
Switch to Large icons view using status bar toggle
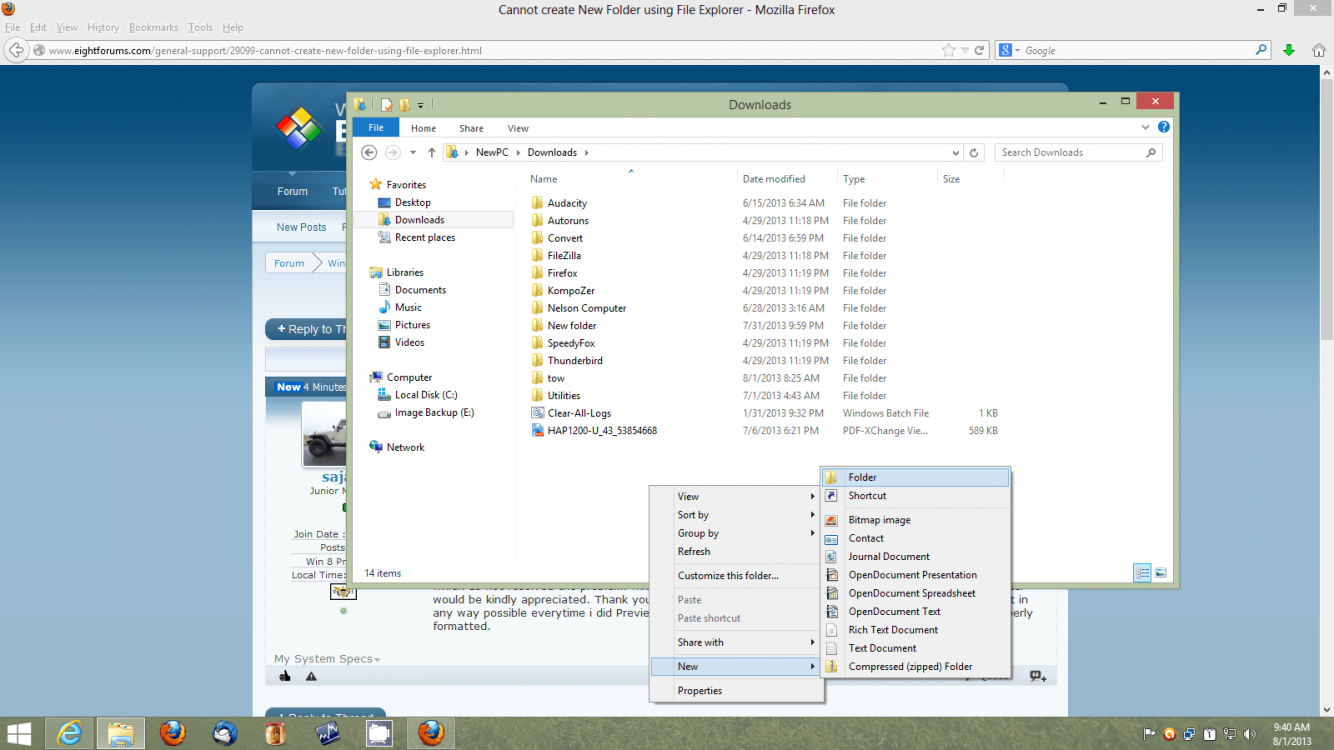tap(1160, 573)
